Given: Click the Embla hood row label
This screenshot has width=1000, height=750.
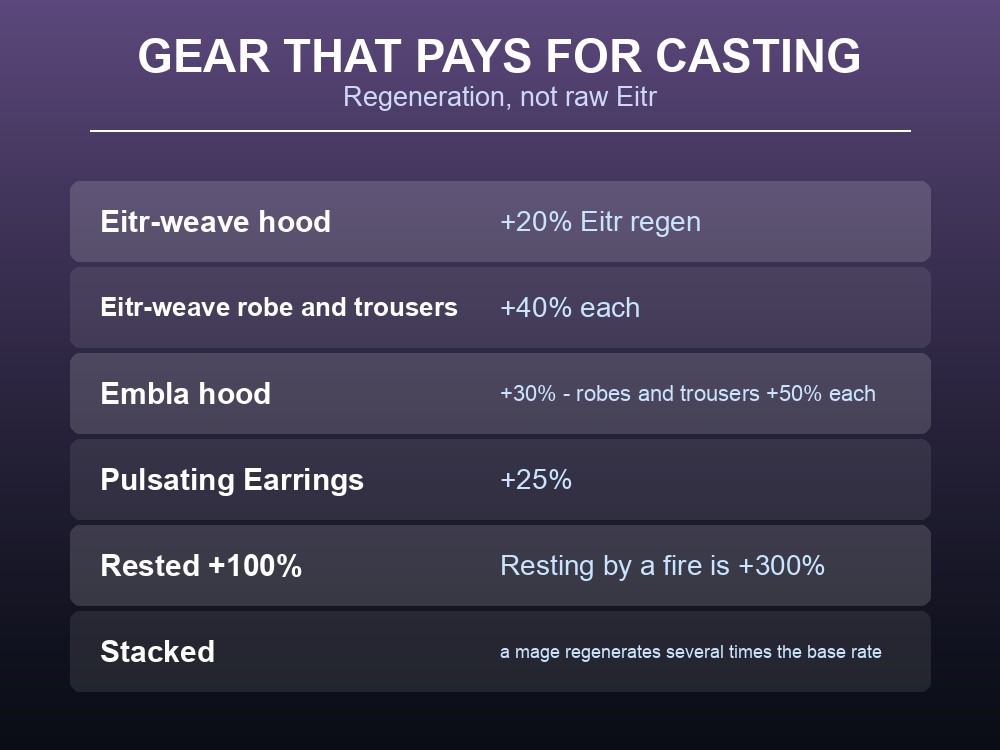Looking at the screenshot, I should coord(186,393).
